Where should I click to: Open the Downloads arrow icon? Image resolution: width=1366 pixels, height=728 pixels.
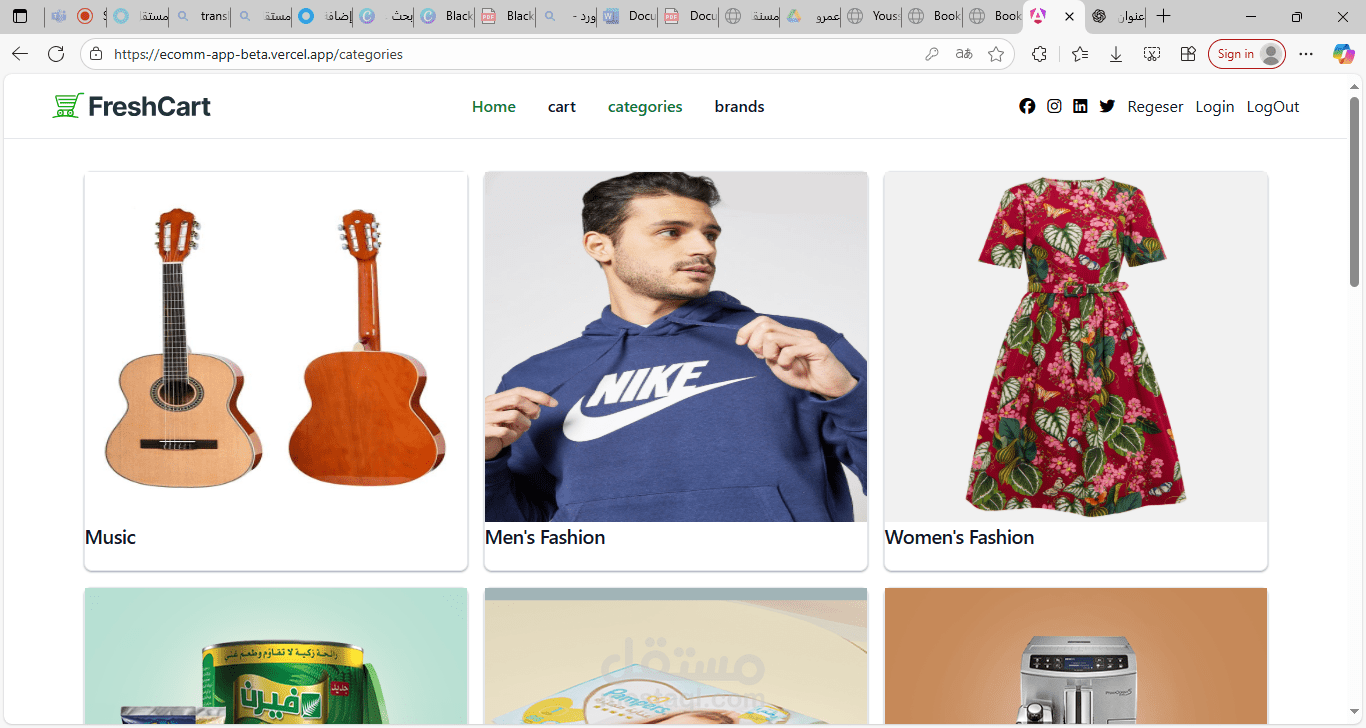pyautogui.click(x=1116, y=54)
